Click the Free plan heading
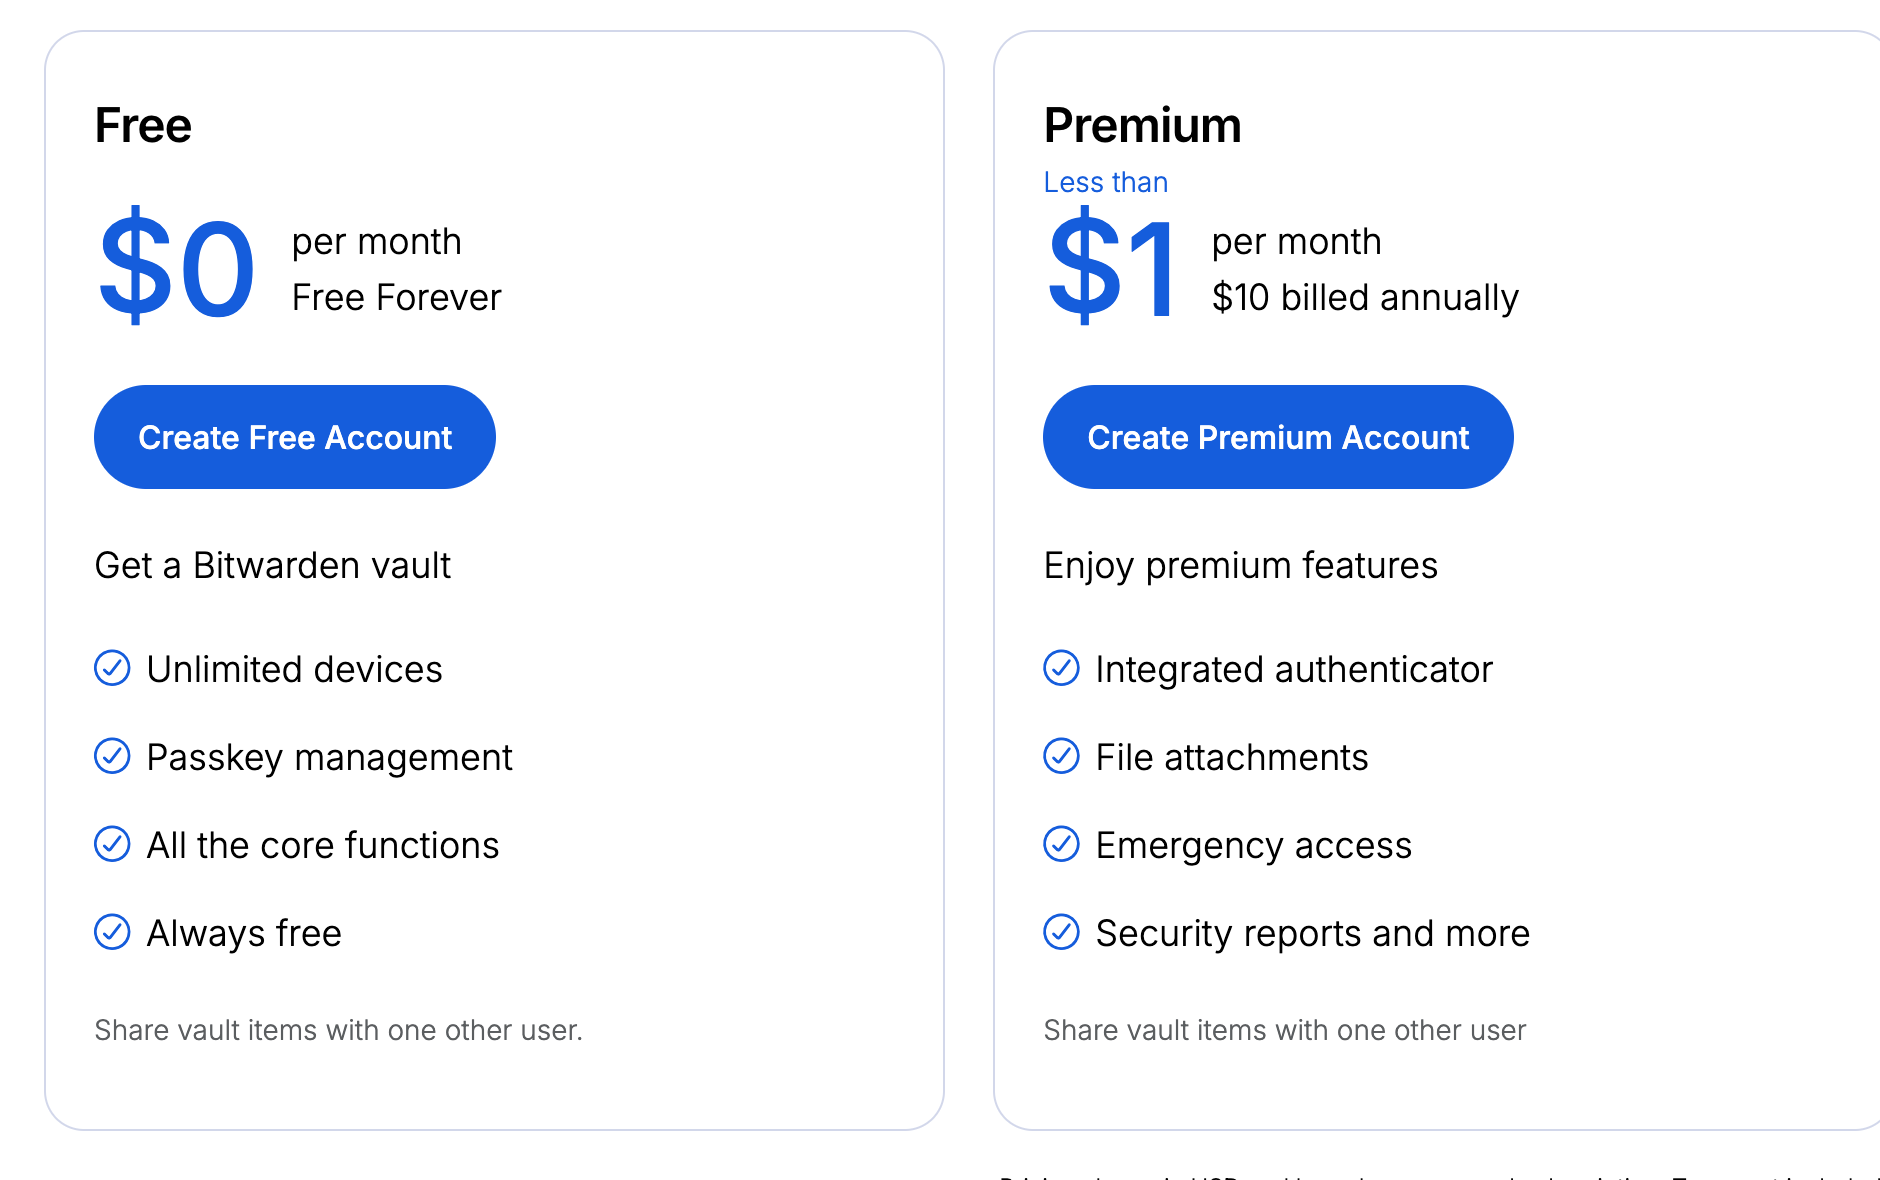This screenshot has width=1880, height=1180. (143, 126)
